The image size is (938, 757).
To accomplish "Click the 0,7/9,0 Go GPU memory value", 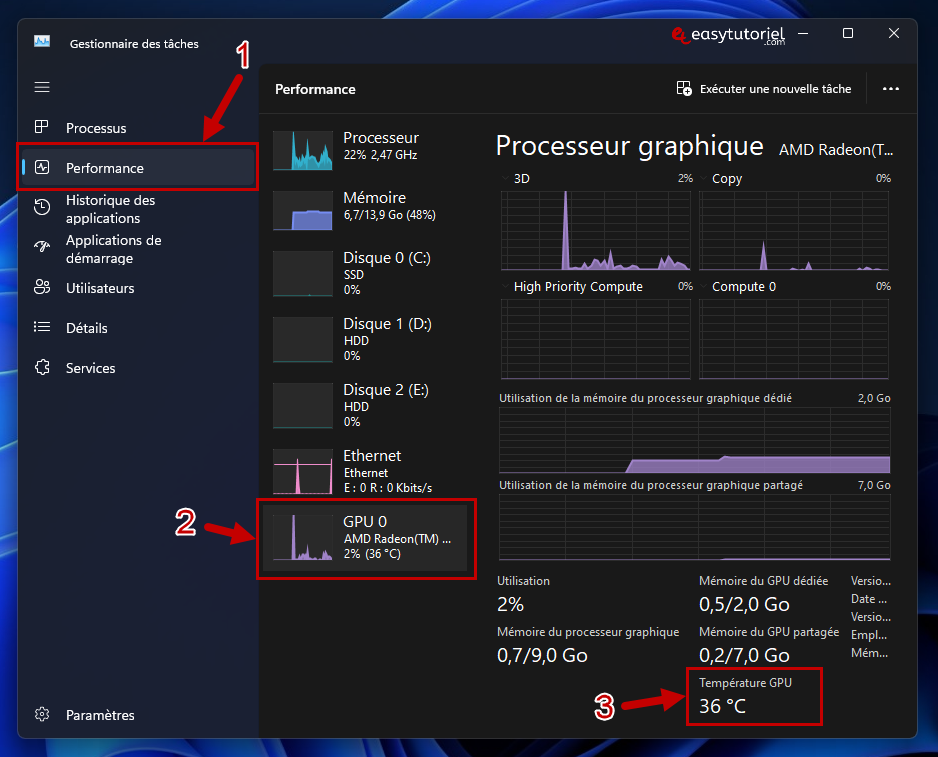I will pyautogui.click(x=542, y=655).
